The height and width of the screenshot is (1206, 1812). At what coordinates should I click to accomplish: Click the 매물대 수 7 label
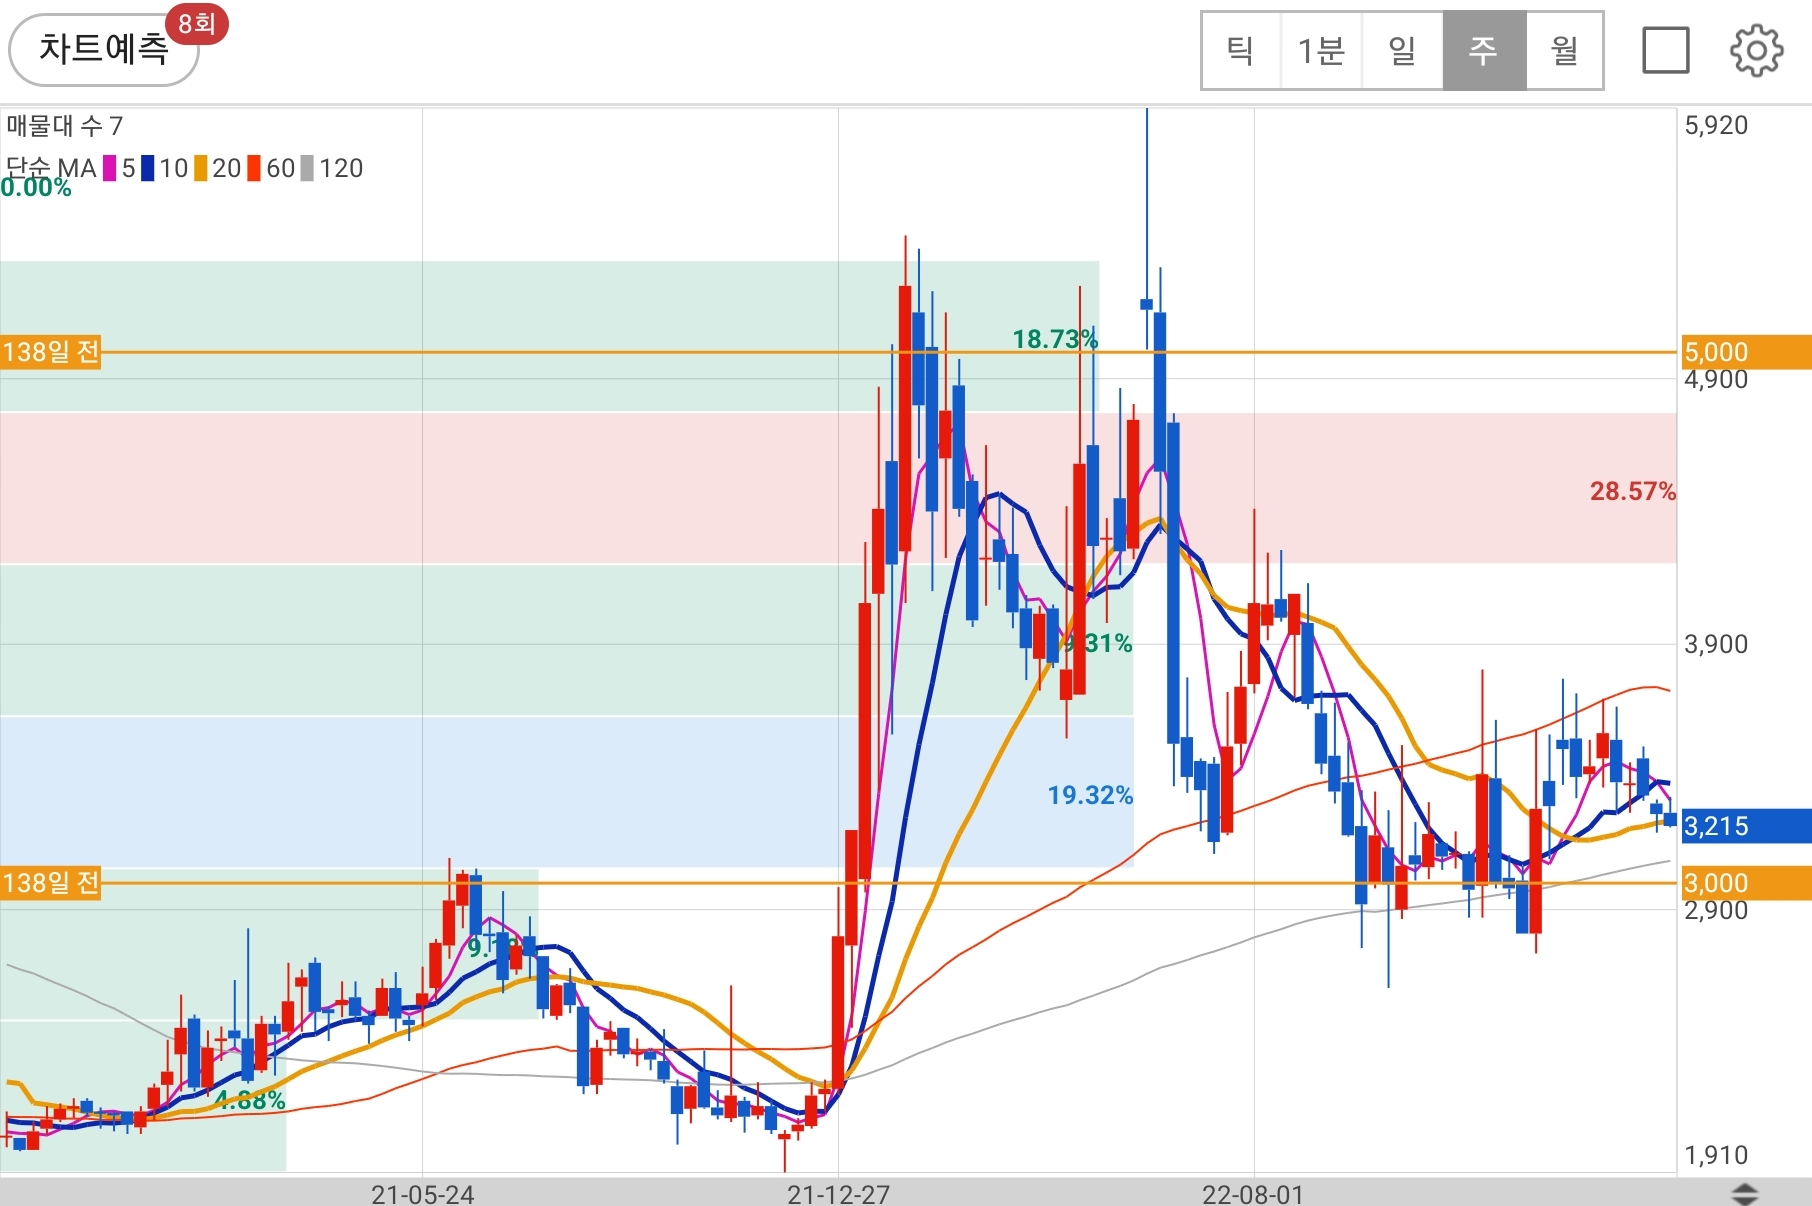tap(65, 126)
